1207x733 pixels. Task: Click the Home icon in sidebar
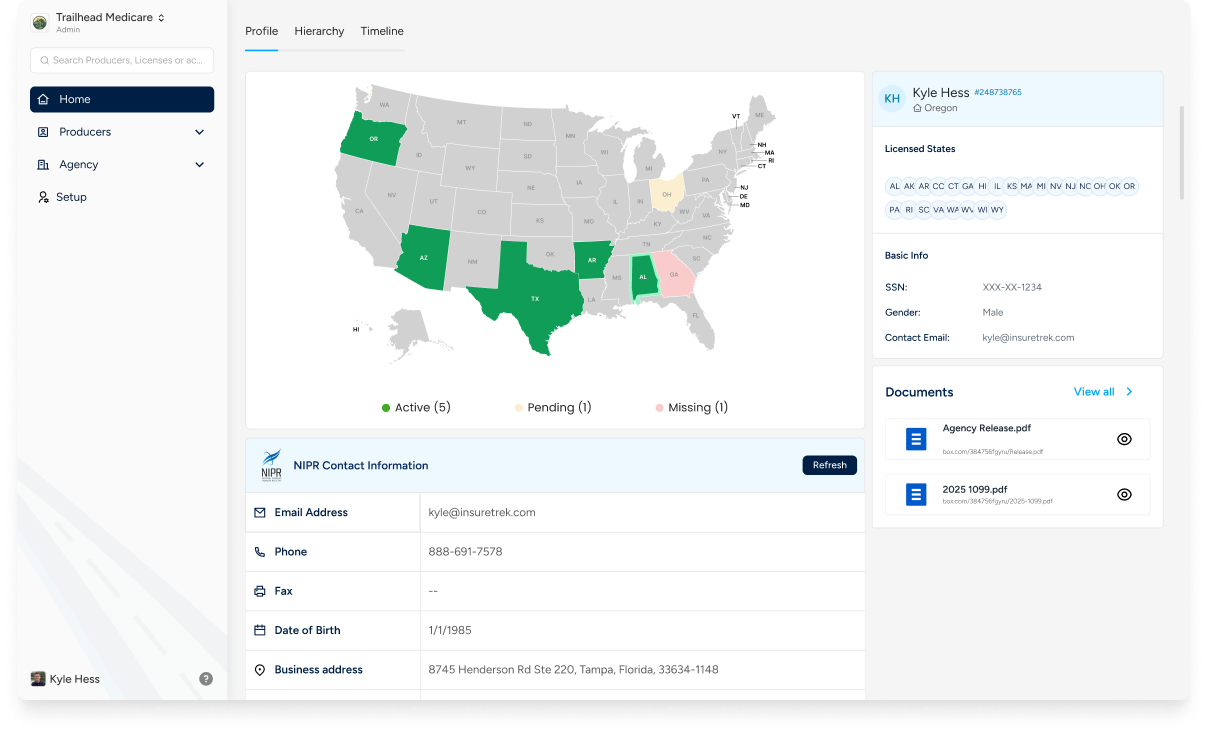pos(43,99)
